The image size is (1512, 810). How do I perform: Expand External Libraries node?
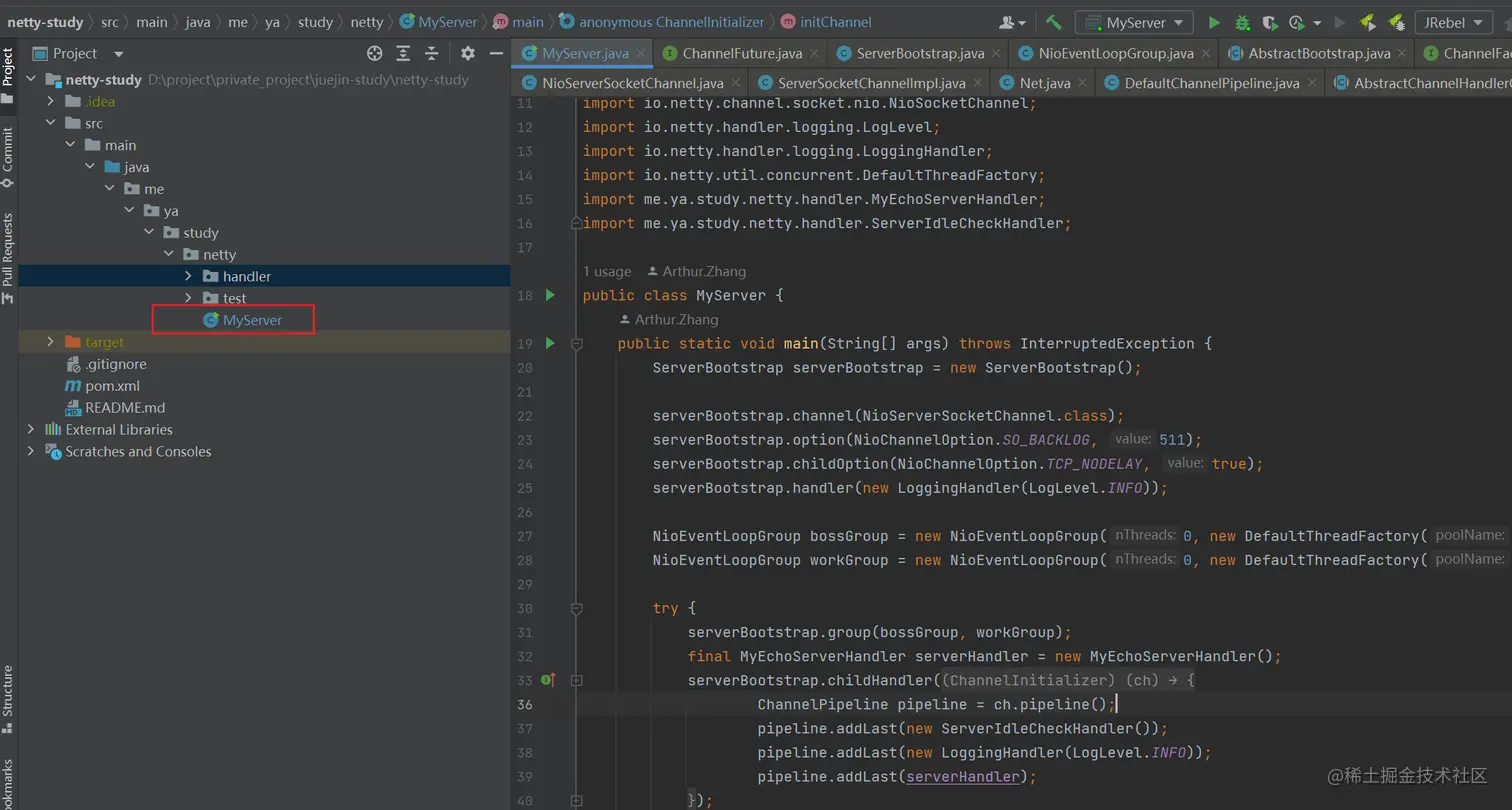coord(31,429)
